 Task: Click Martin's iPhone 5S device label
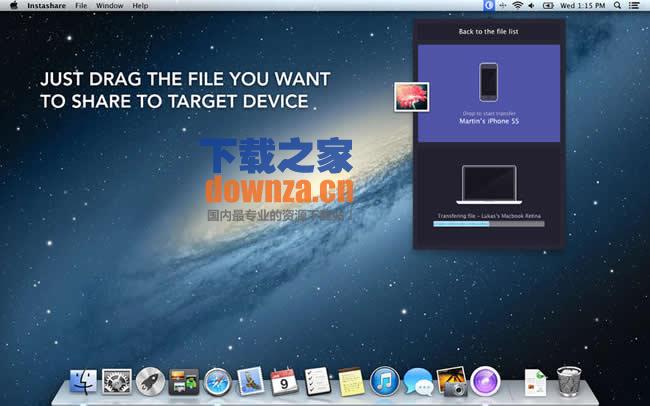(489, 121)
